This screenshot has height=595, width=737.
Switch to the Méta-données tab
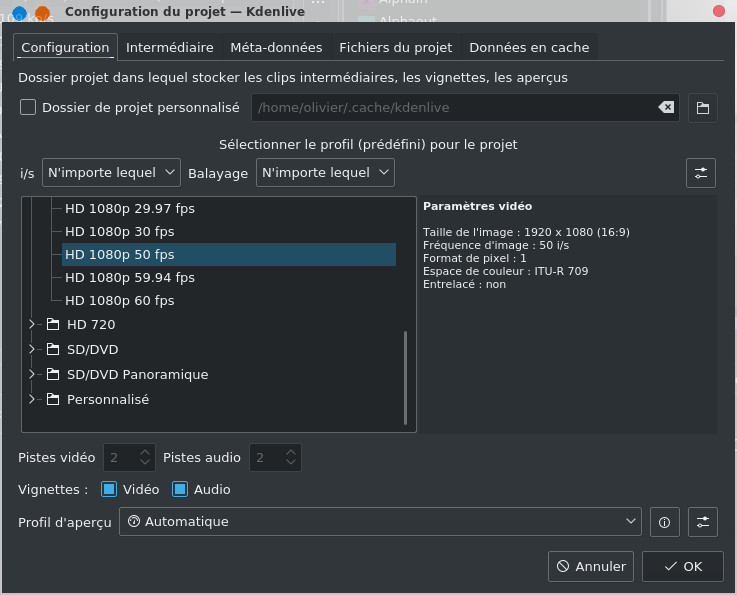(x=276, y=47)
